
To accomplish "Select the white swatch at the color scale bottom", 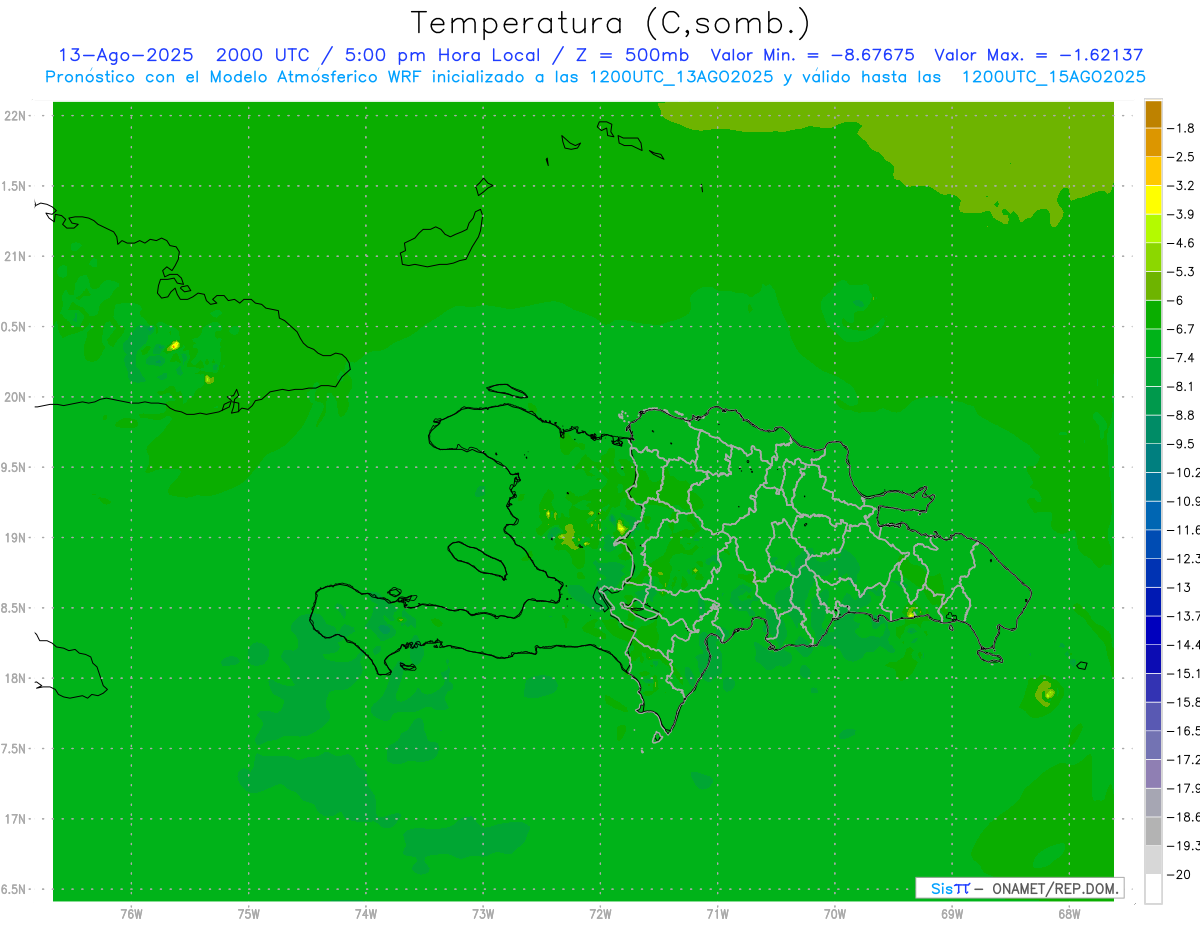I will [1153, 888].
